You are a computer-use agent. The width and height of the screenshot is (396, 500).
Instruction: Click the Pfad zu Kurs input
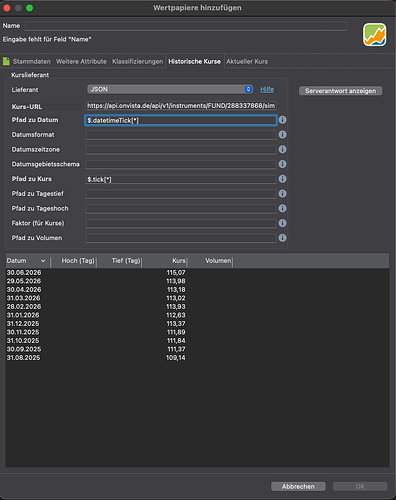tap(181, 179)
